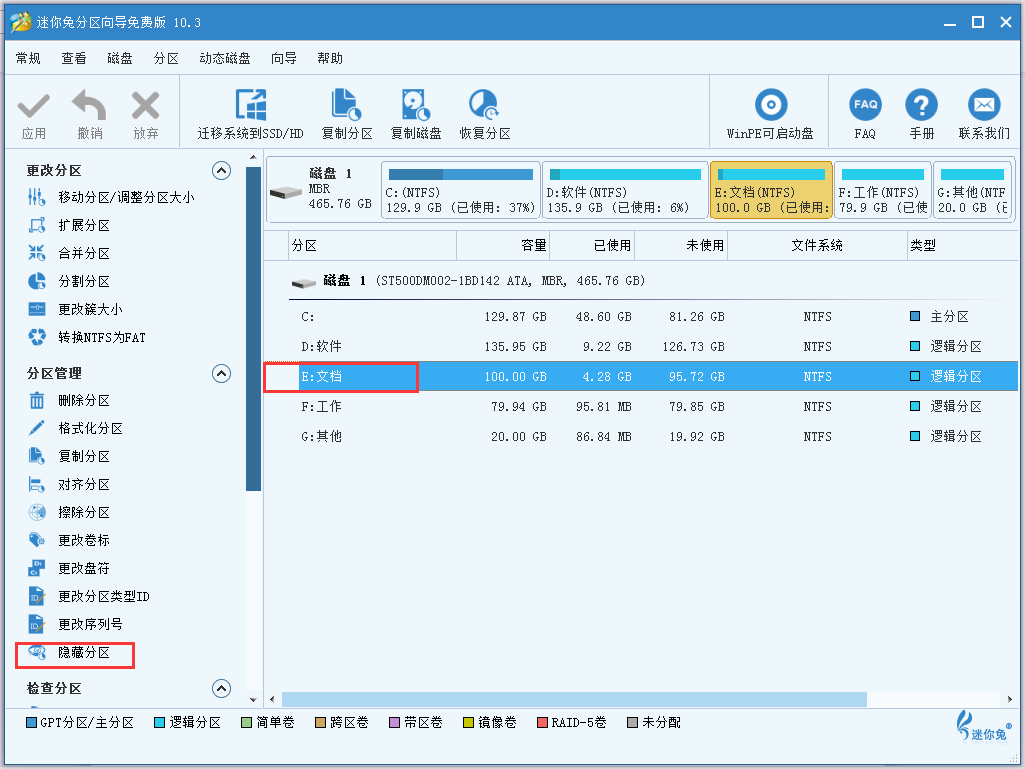Image resolution: width=1025 pixels, height=769 pixels.
Task: Select Change Cluster Size (更改簇大小)
Action: tap(75, 309)
